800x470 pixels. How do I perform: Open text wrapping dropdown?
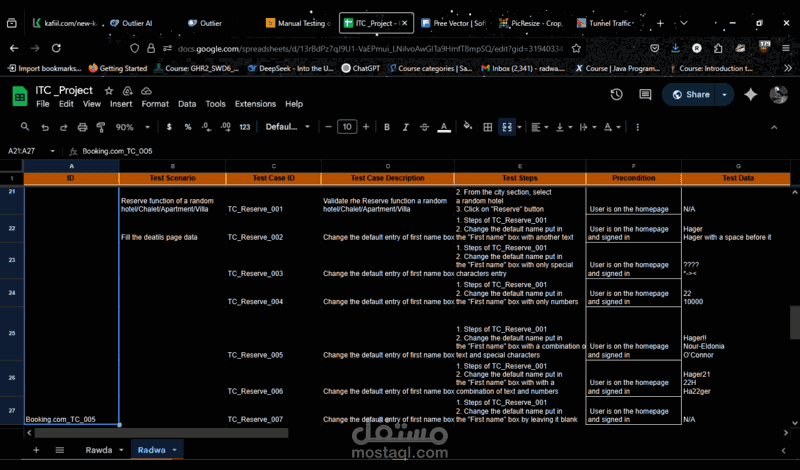point(587,127)
